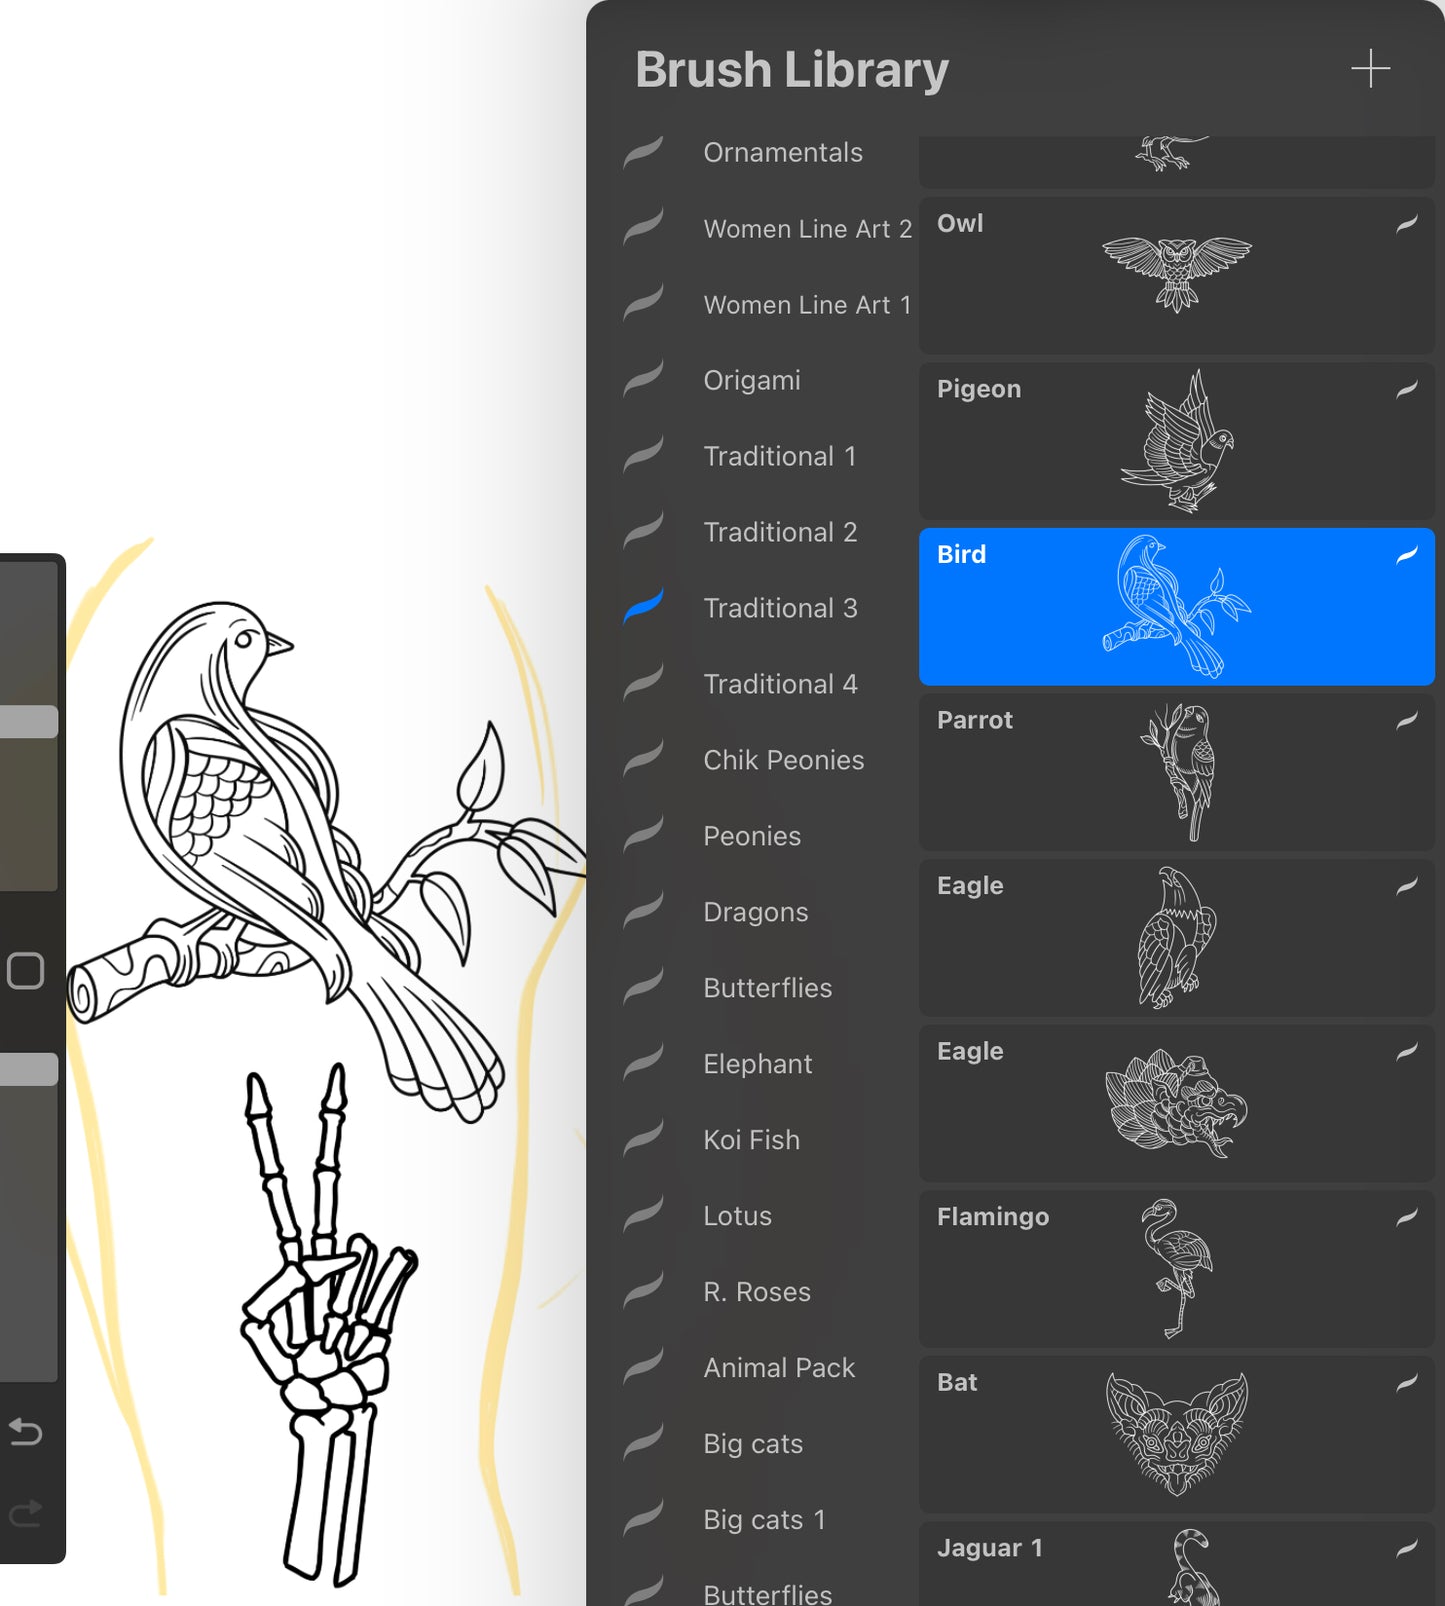Click the undo arrow in sidebar
The height and width of the screenshot is (1606, 1445).
click(26, 1432)
